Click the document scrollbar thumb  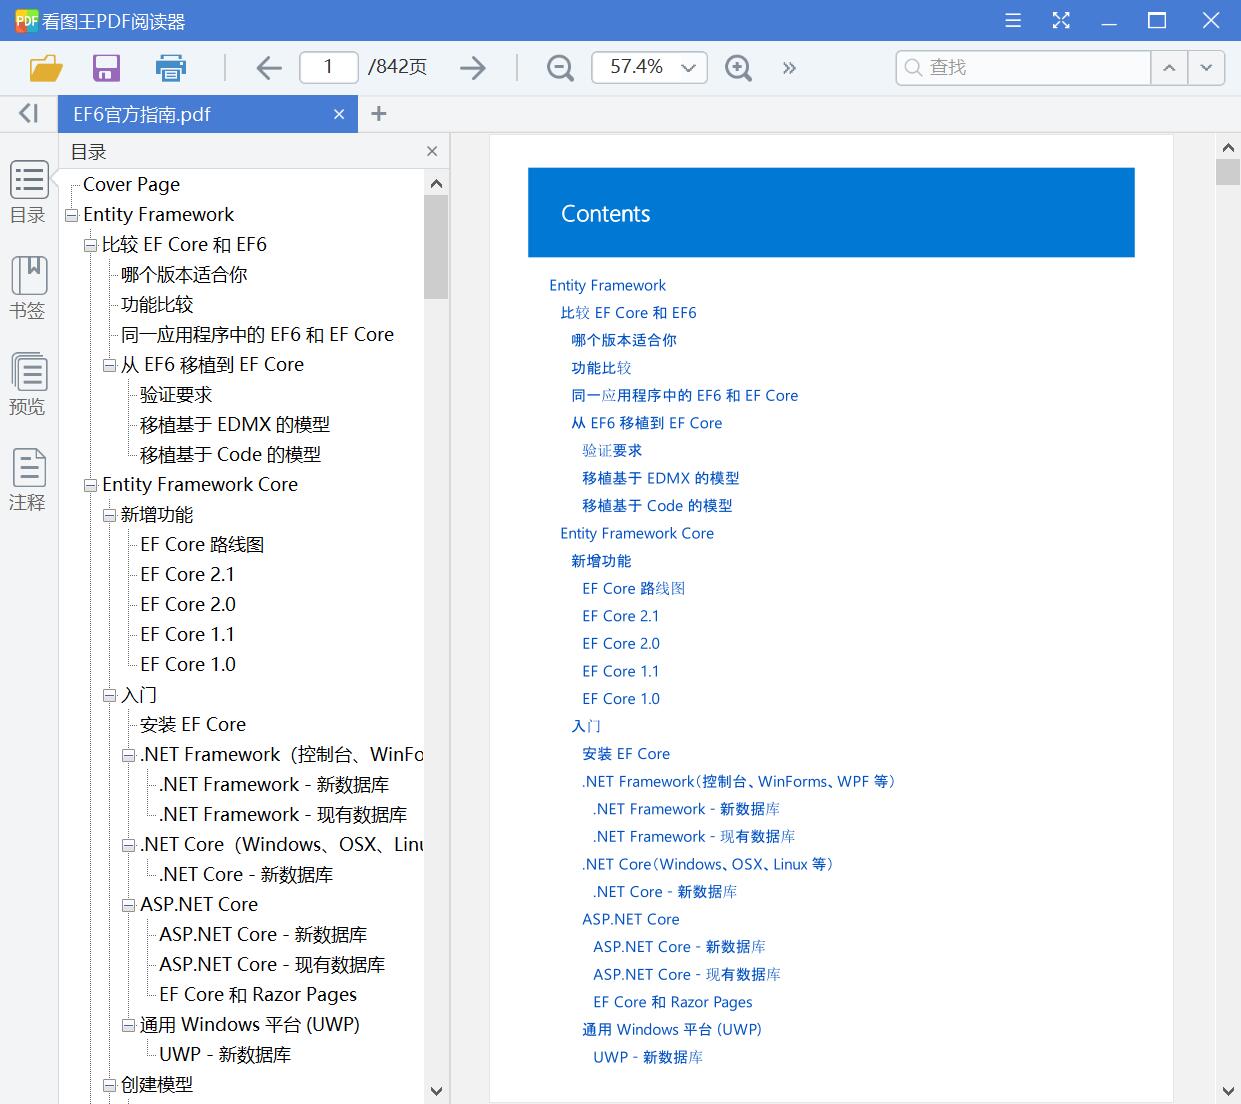pos(1228,172)
